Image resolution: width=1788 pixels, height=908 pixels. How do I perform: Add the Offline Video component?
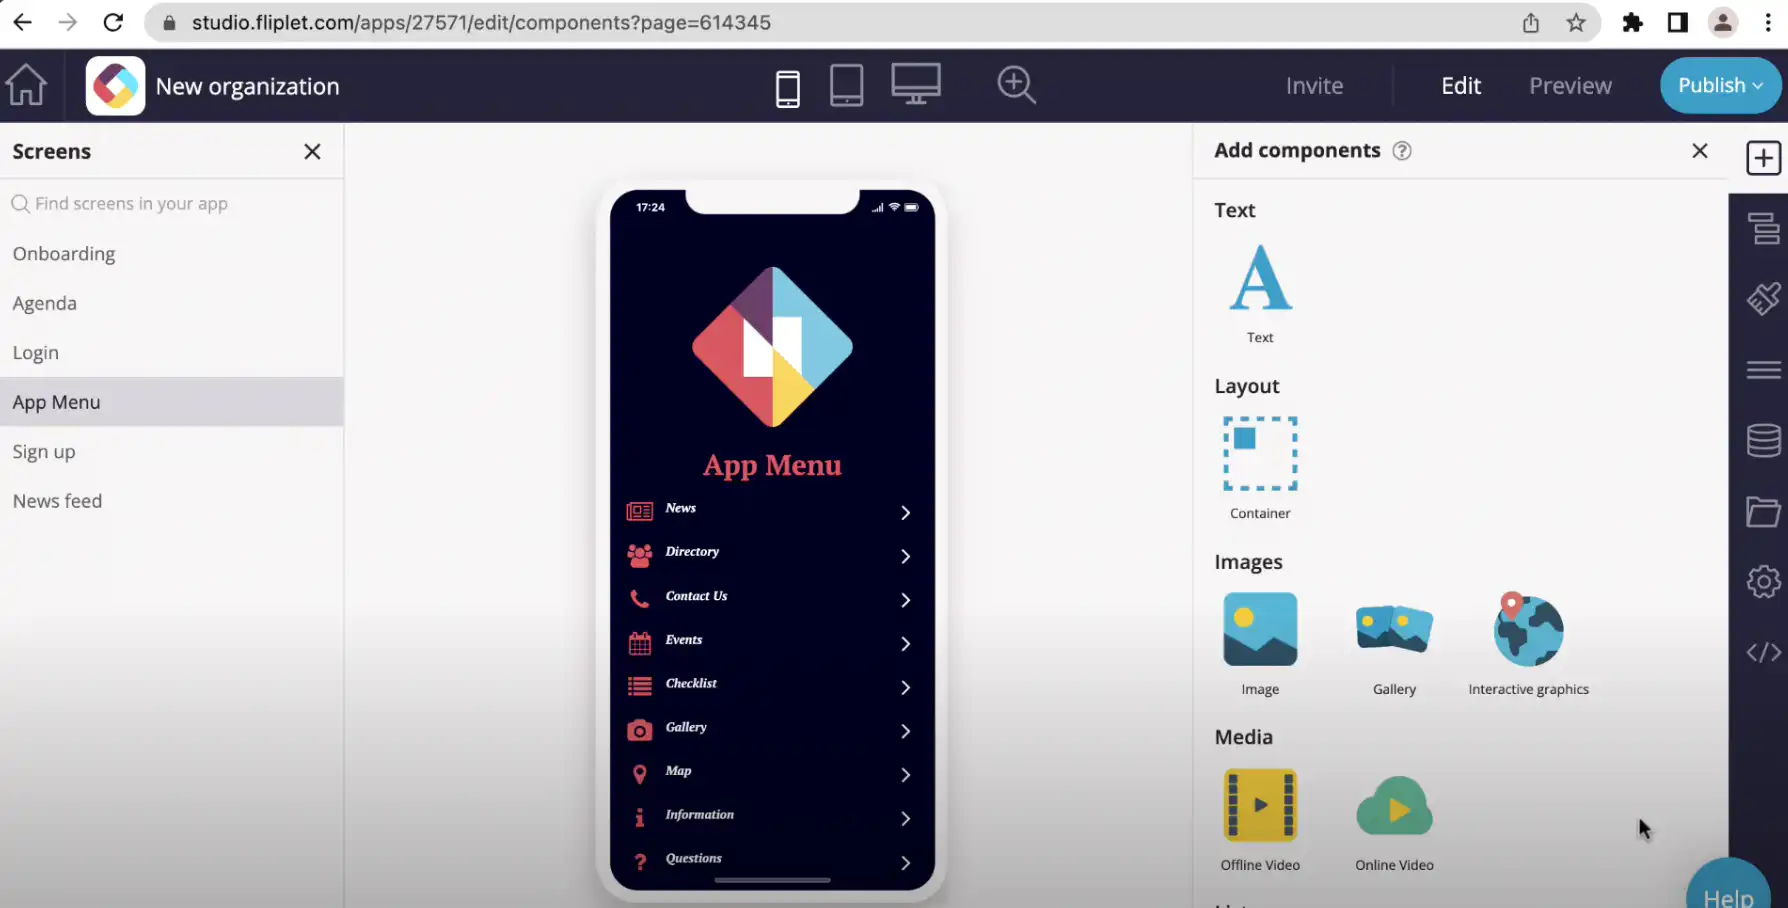pos(1260,820)
